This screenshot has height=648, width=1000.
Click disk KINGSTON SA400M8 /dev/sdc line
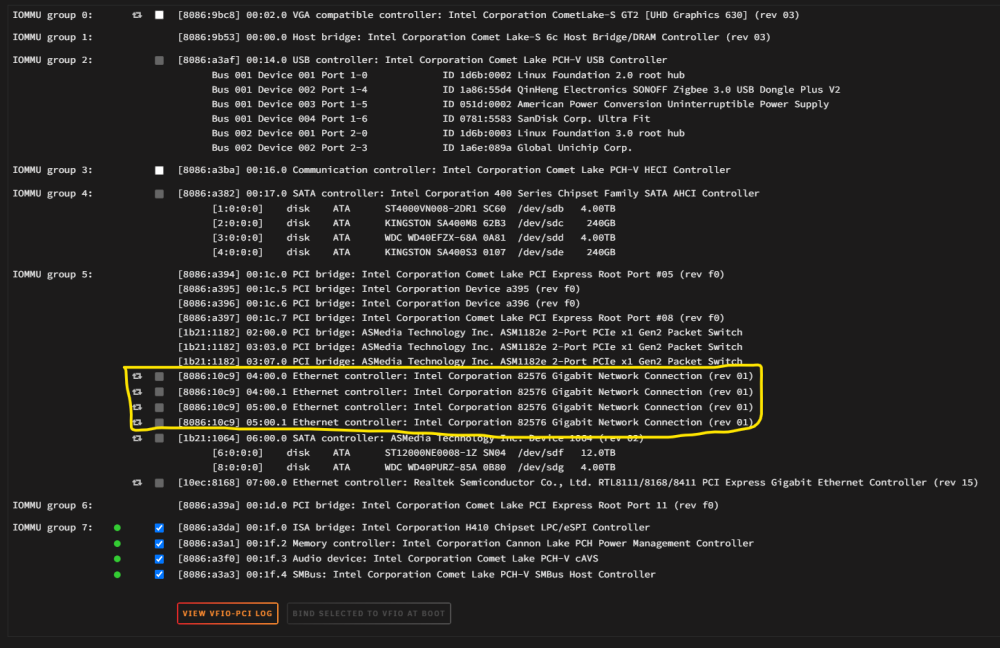[x=414, y=223]
